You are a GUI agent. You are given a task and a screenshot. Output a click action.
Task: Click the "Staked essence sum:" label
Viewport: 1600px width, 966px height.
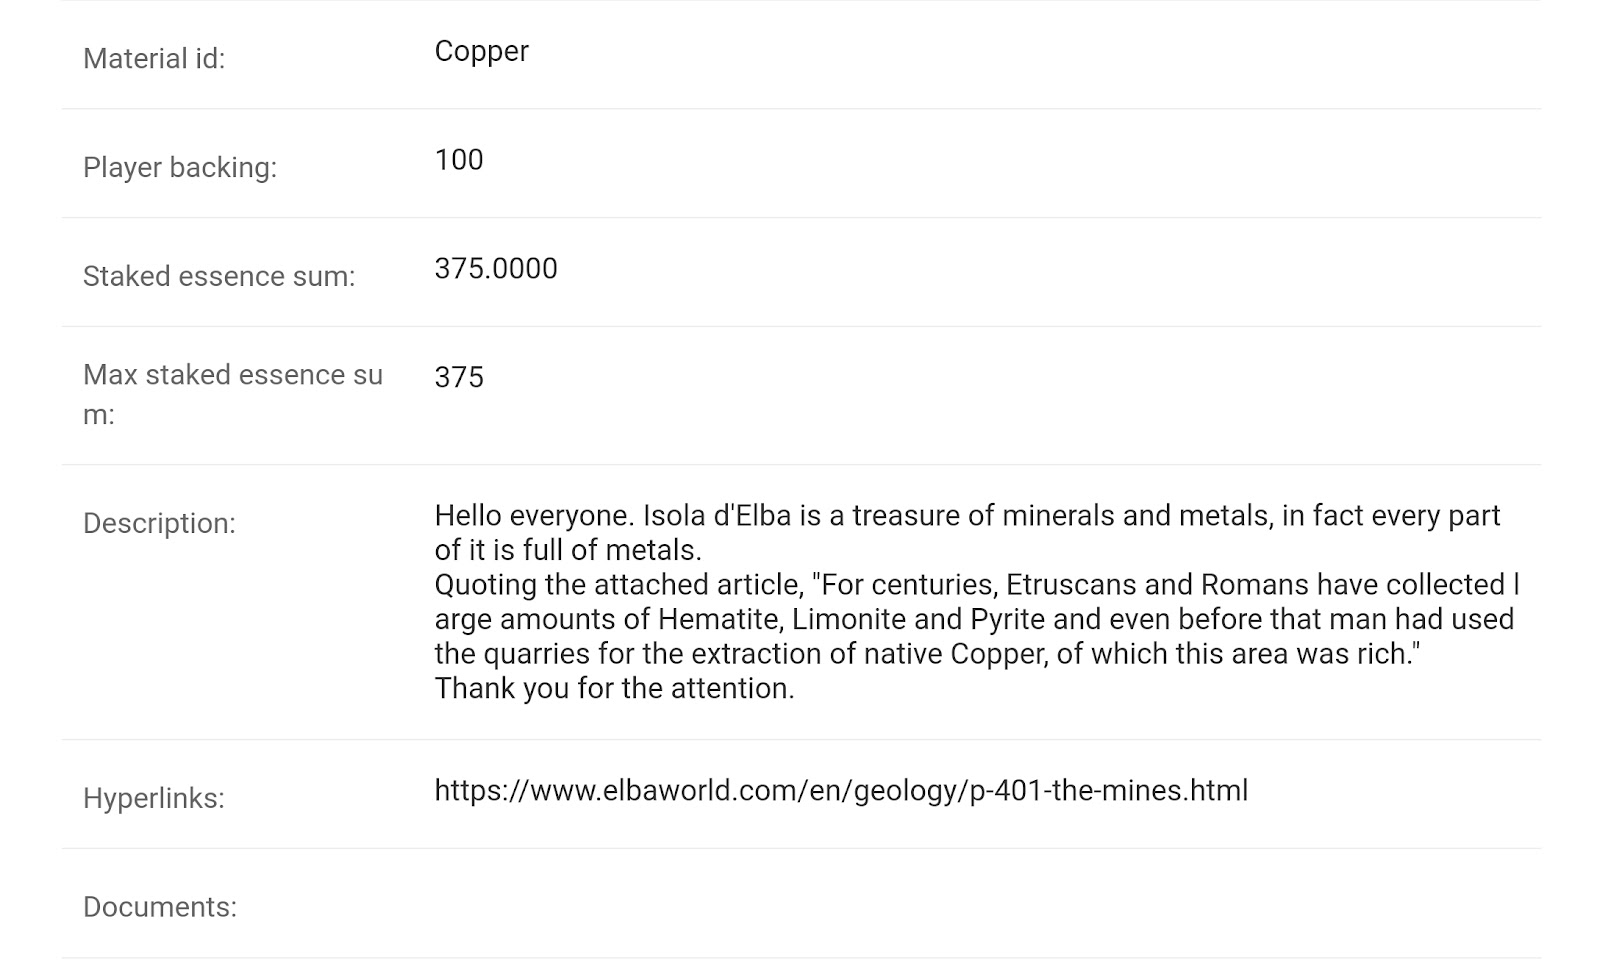pyautogui.click(x=219, y=277)
